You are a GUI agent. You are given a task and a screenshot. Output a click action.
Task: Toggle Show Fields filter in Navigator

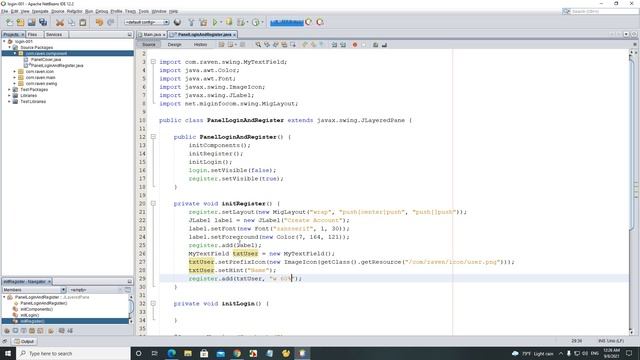point(15,331)
